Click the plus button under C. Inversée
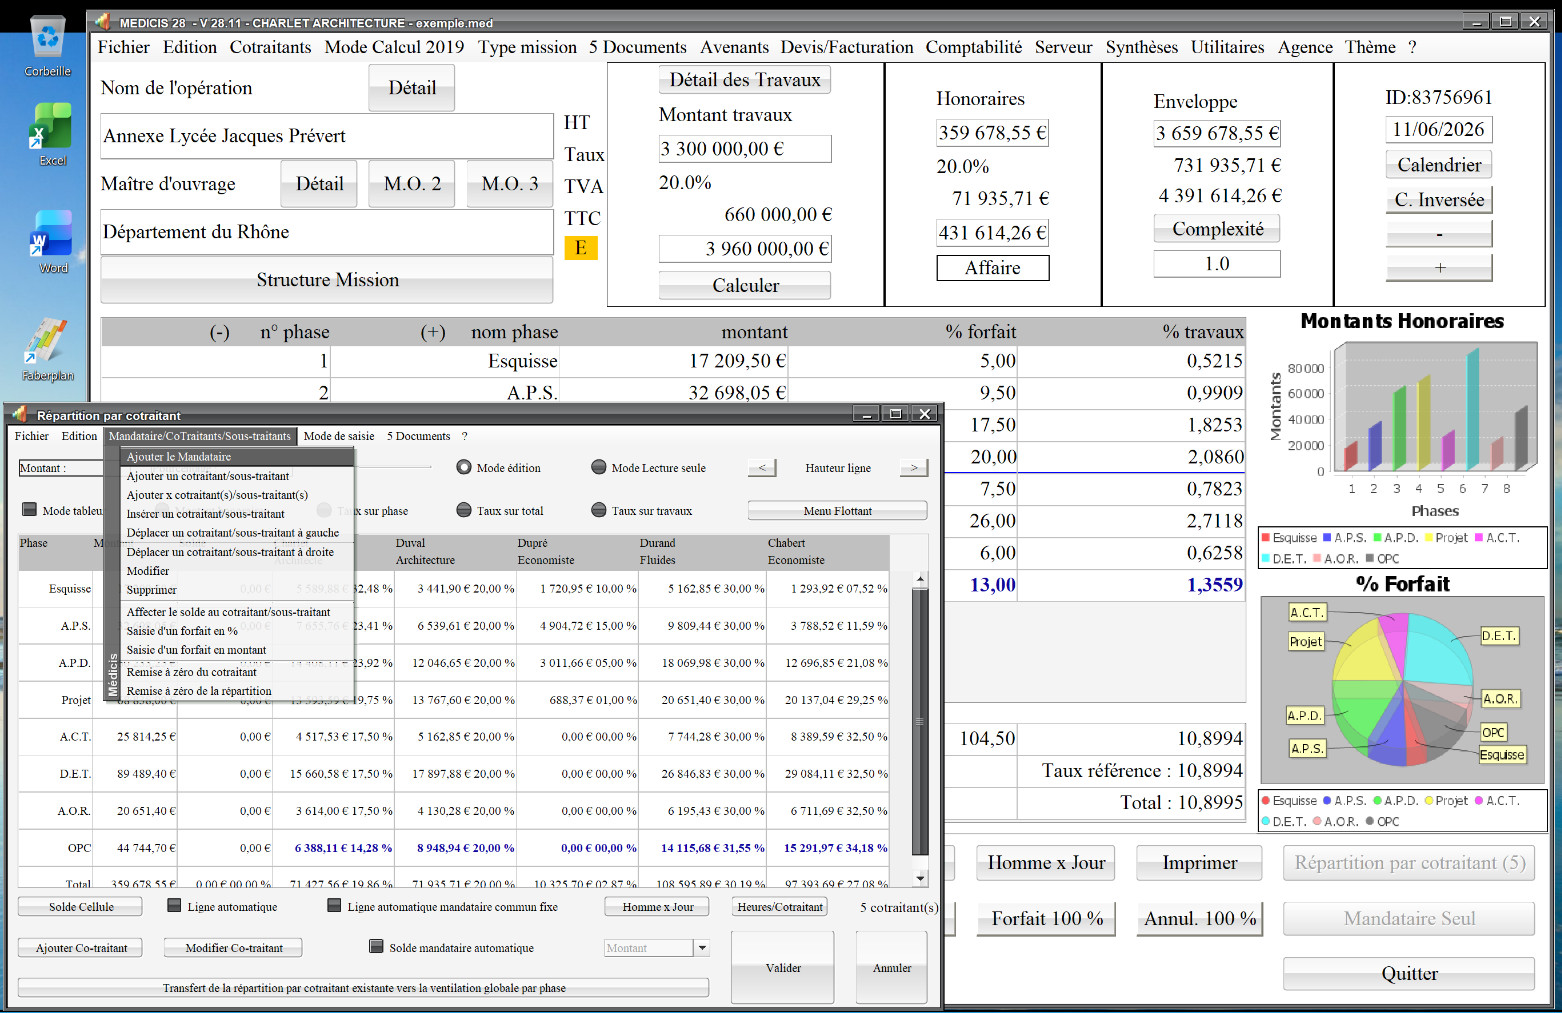The height and width of the screenshot is (1013, 1562). (1439, 267)
